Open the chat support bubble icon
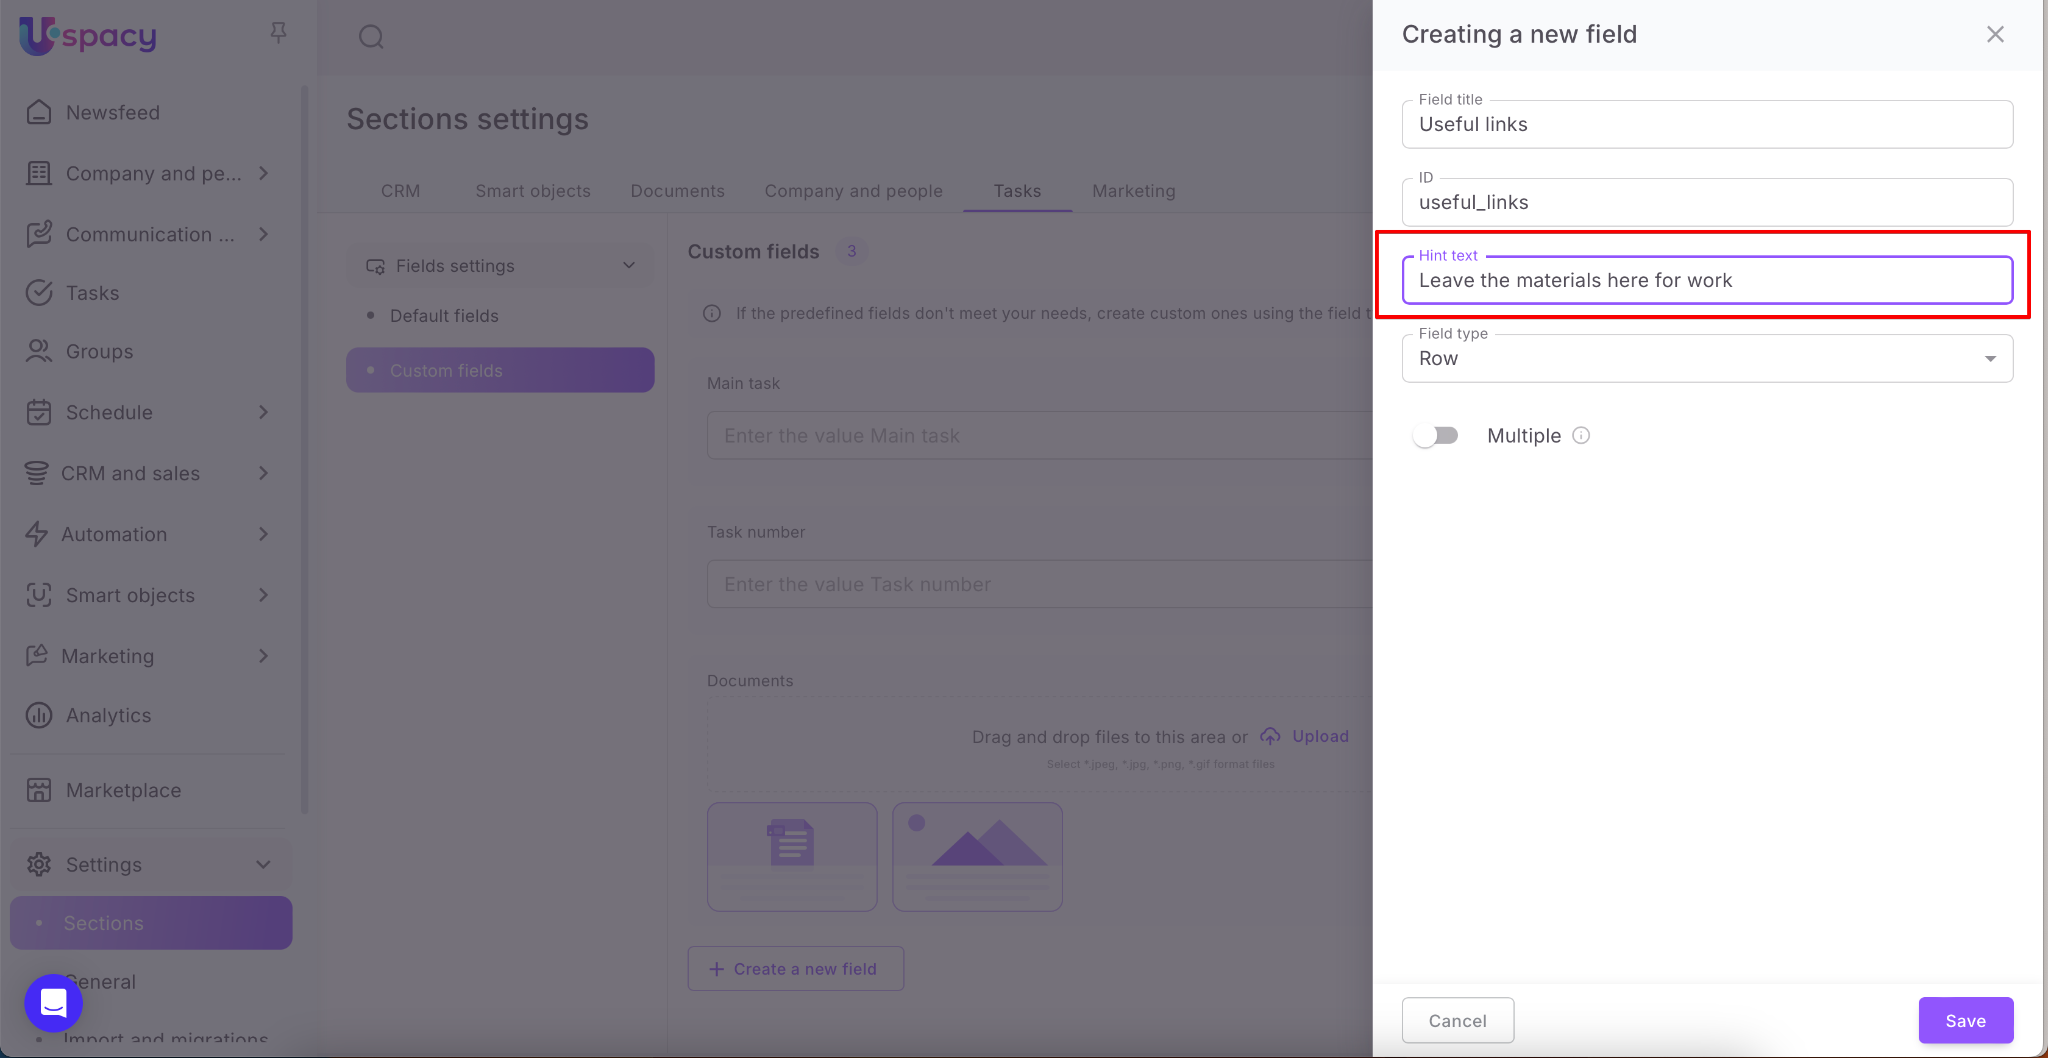The height and width of the screenshot is (1058, 2048). pos(53,1002)
